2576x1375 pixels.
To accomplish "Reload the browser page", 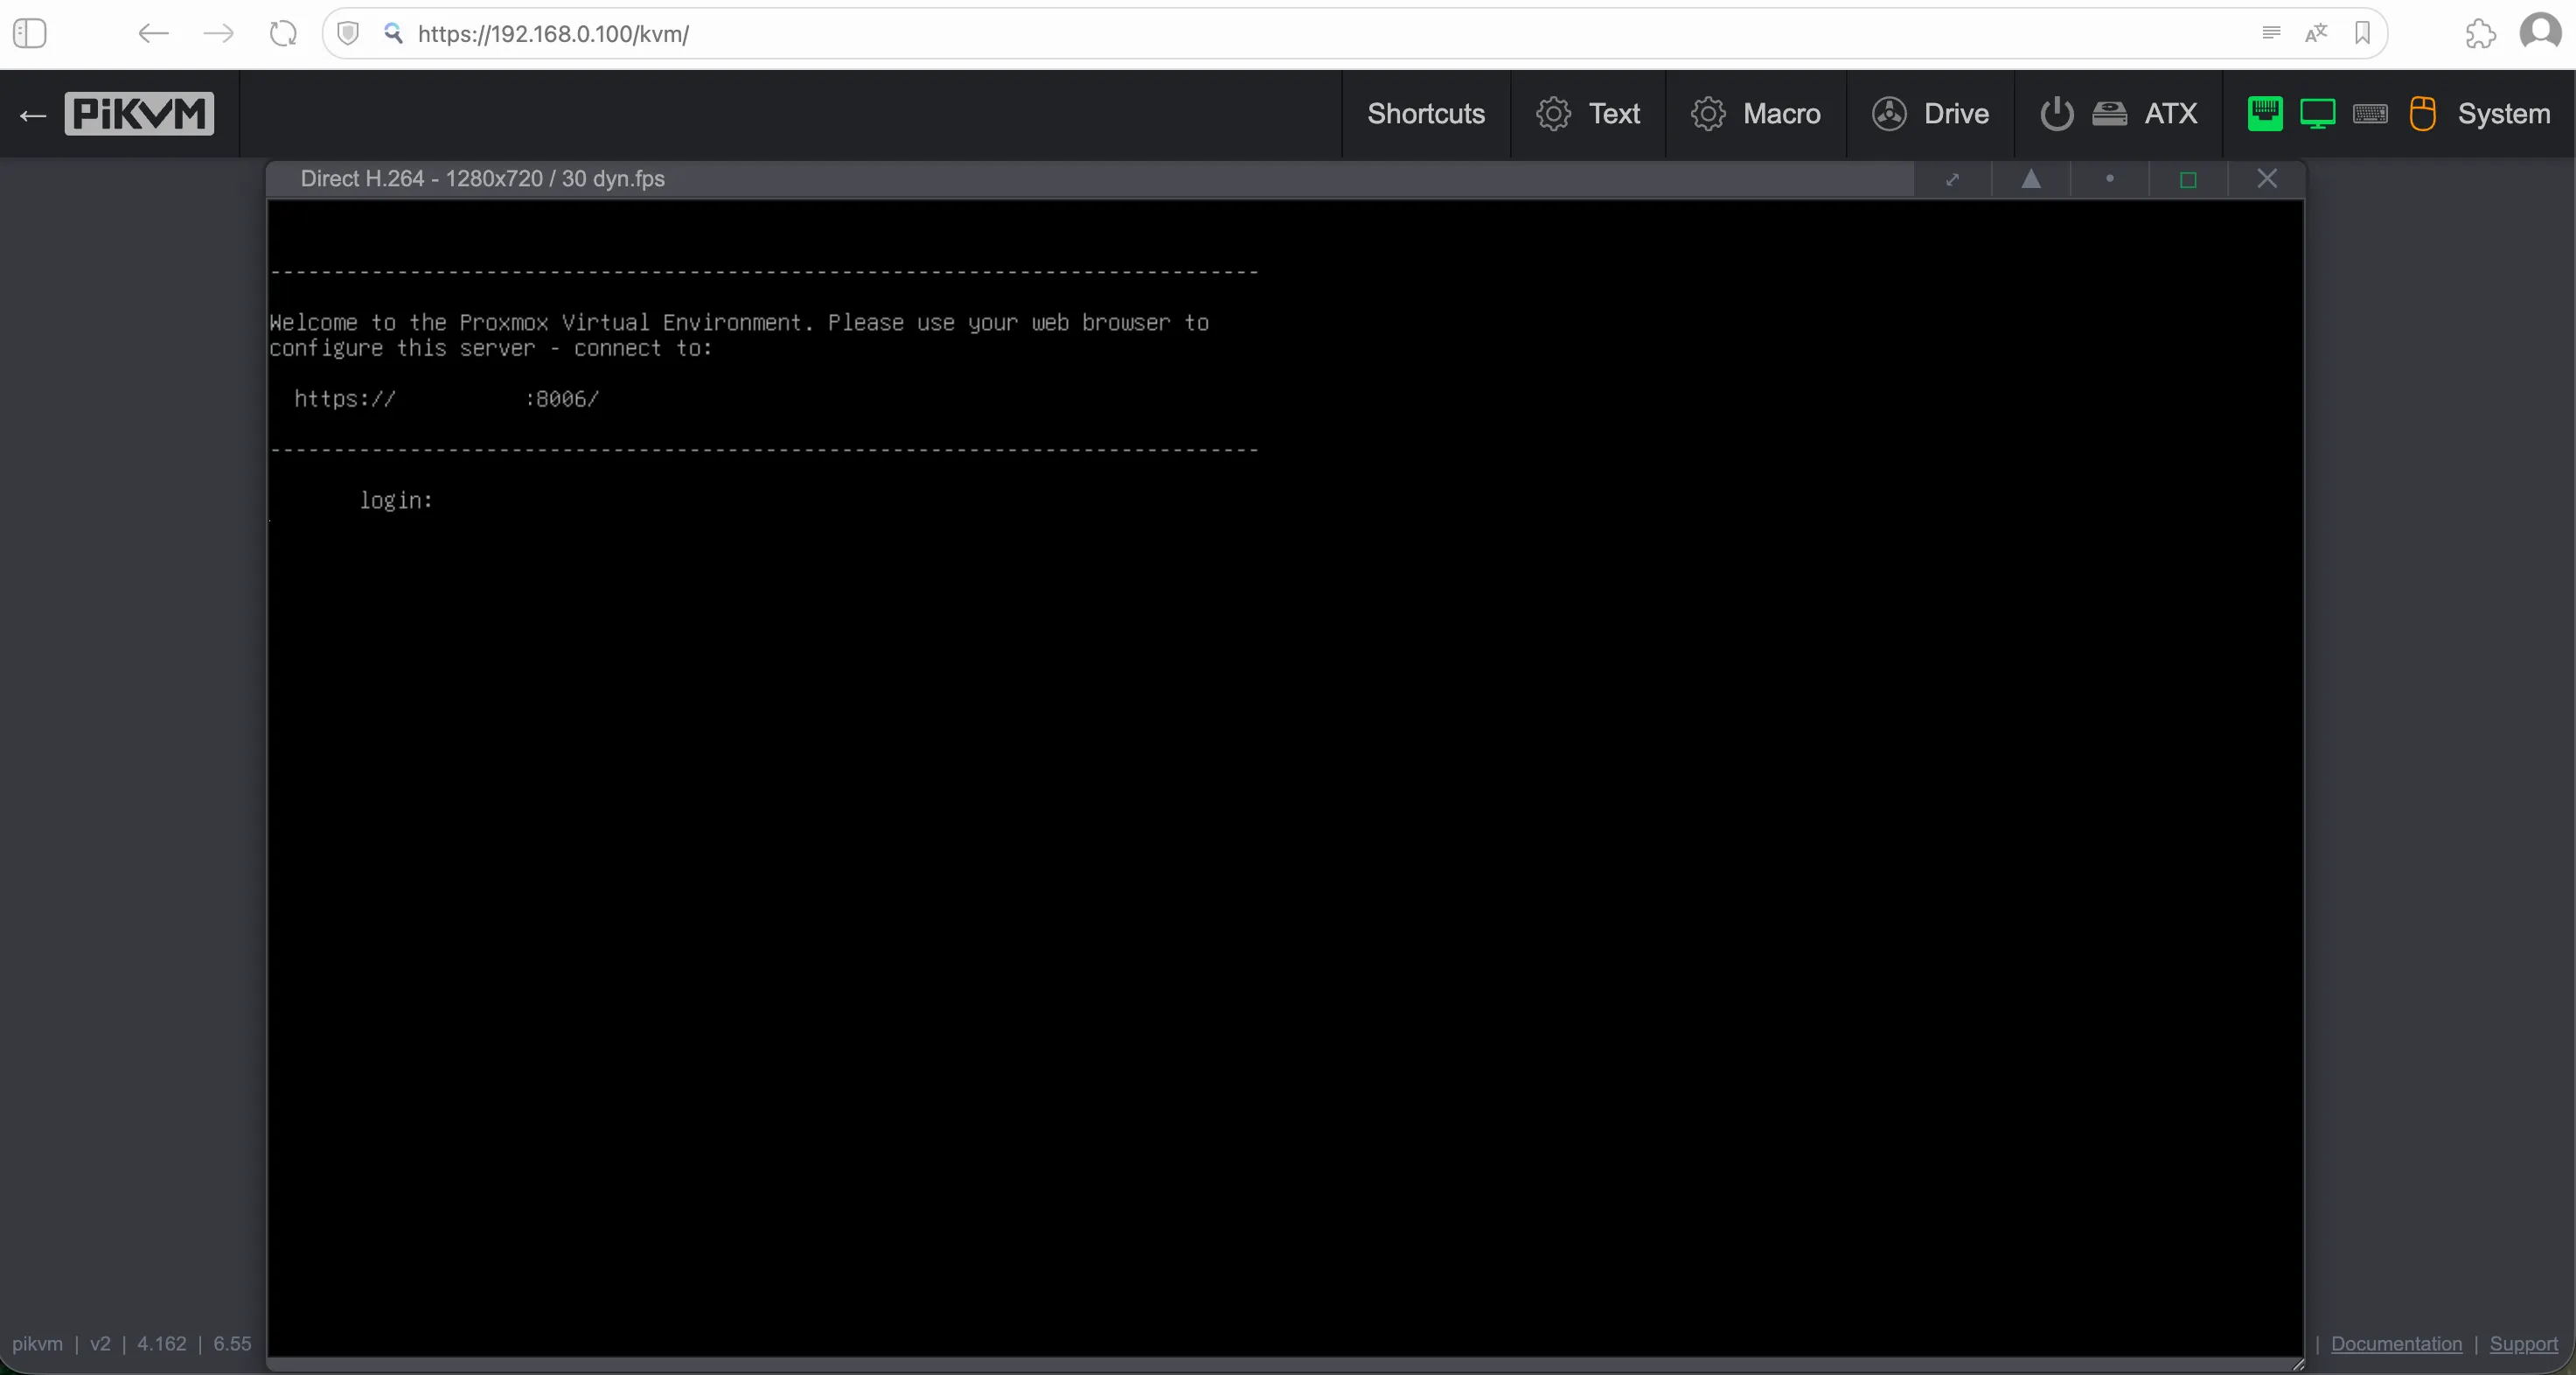I will coord(283,34).
